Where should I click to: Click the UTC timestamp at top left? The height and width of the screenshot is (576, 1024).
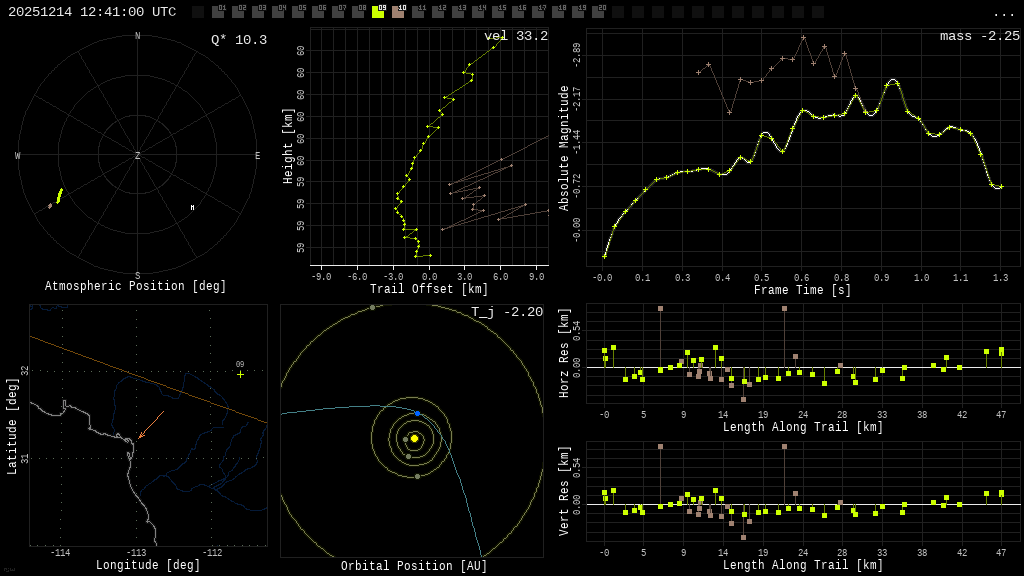(92, 12)
